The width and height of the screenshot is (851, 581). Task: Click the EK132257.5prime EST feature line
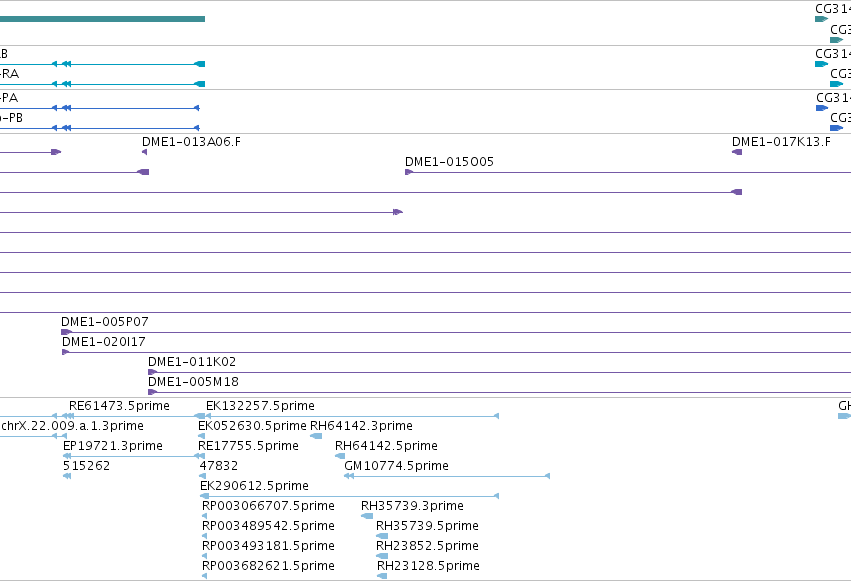coord(352,416)
